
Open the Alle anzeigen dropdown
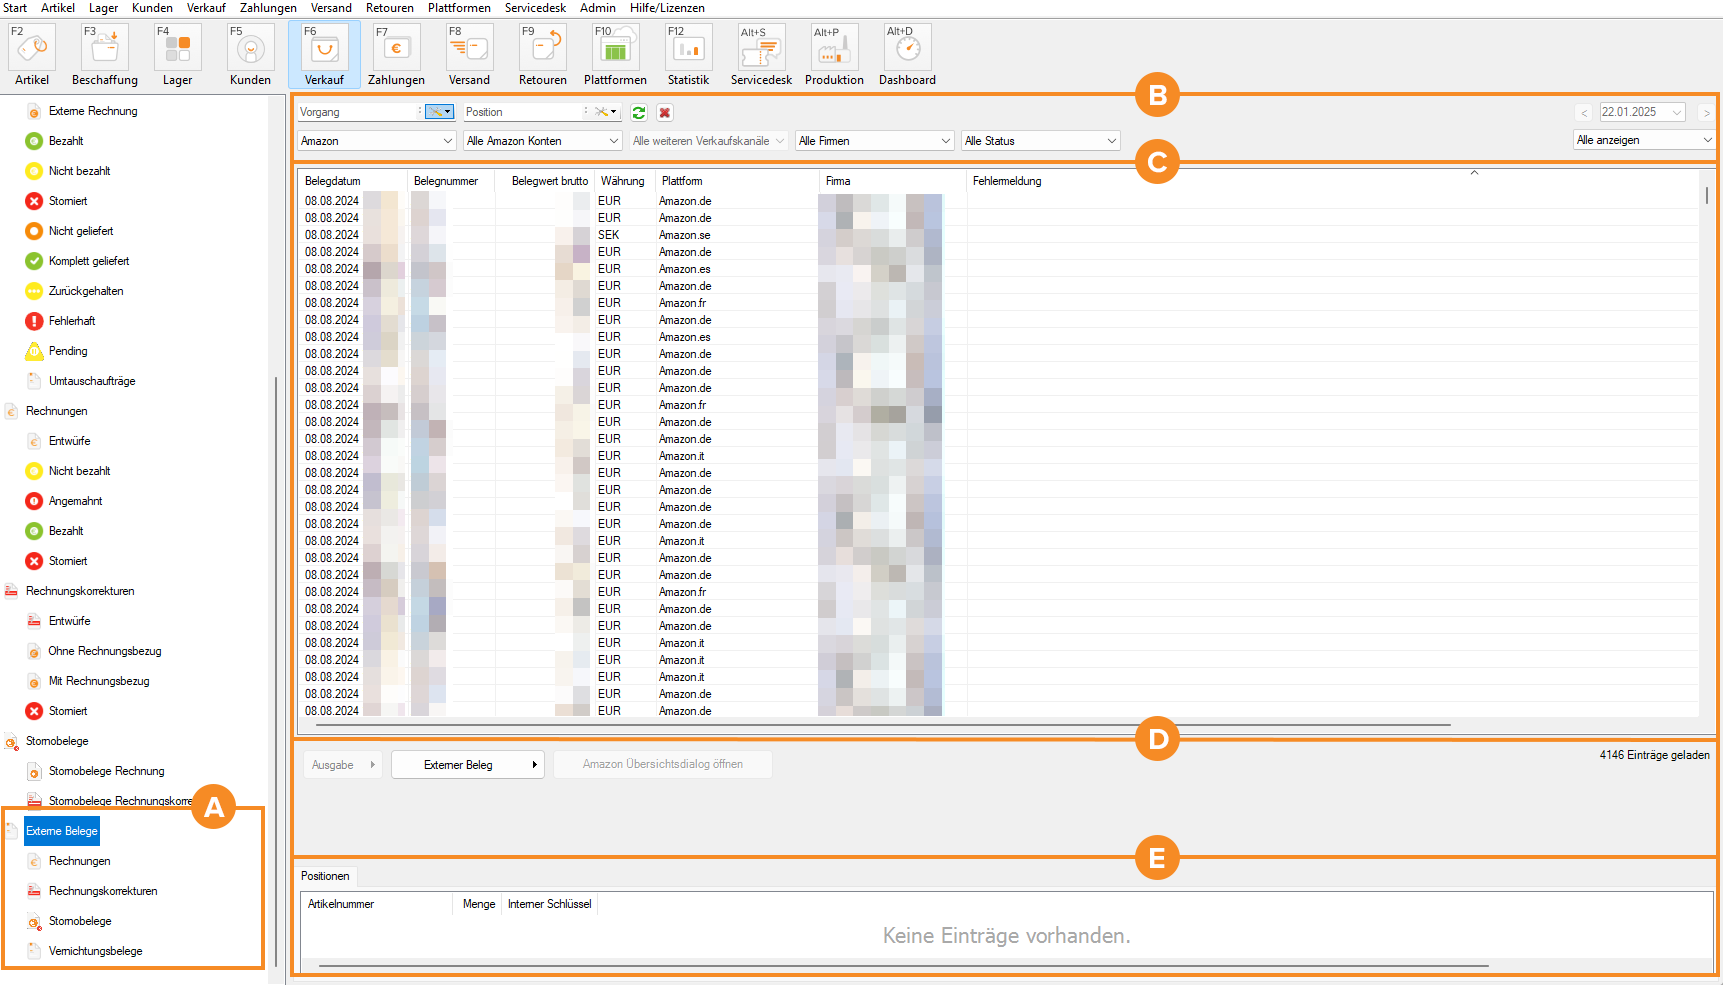click(x=1644, y=140)
